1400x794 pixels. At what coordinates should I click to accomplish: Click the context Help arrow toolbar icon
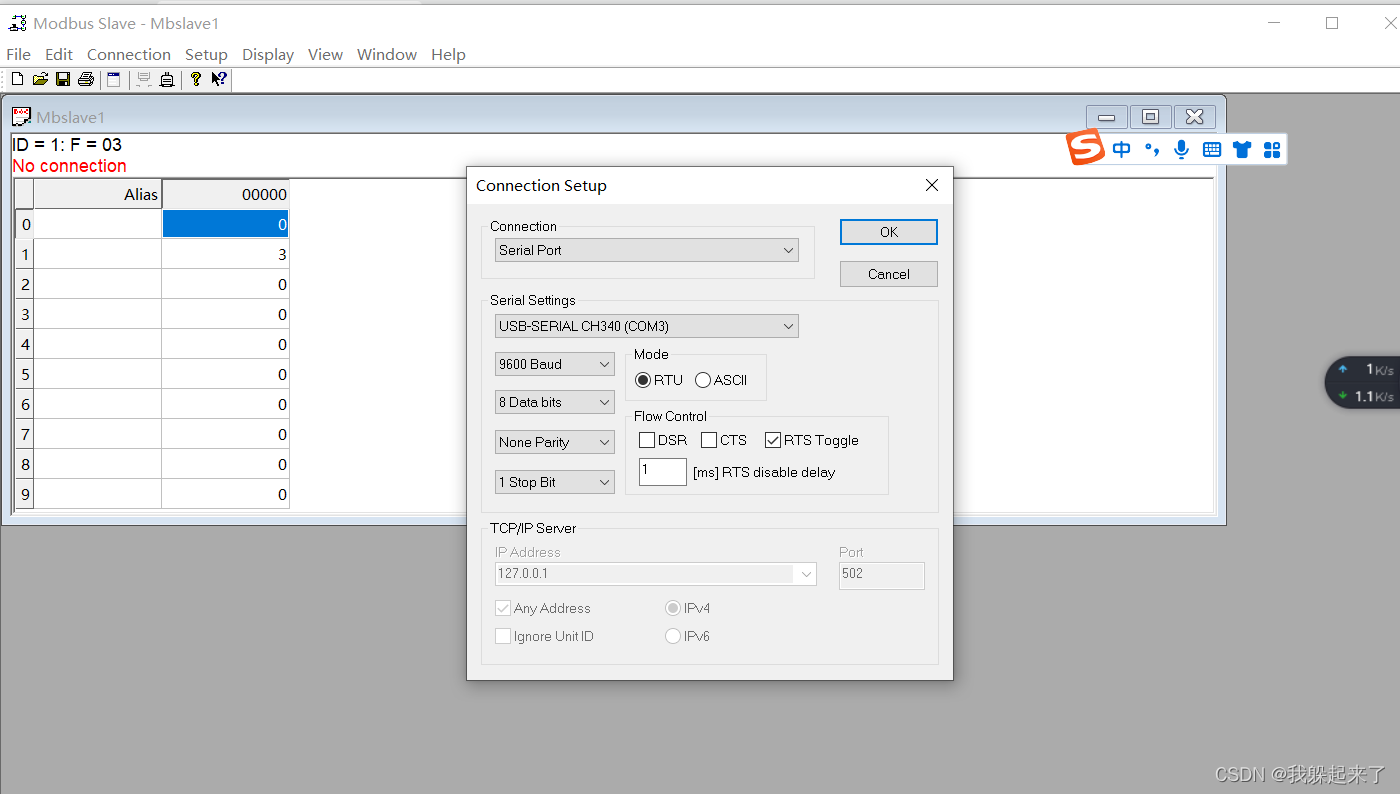(x=219, y=79)
